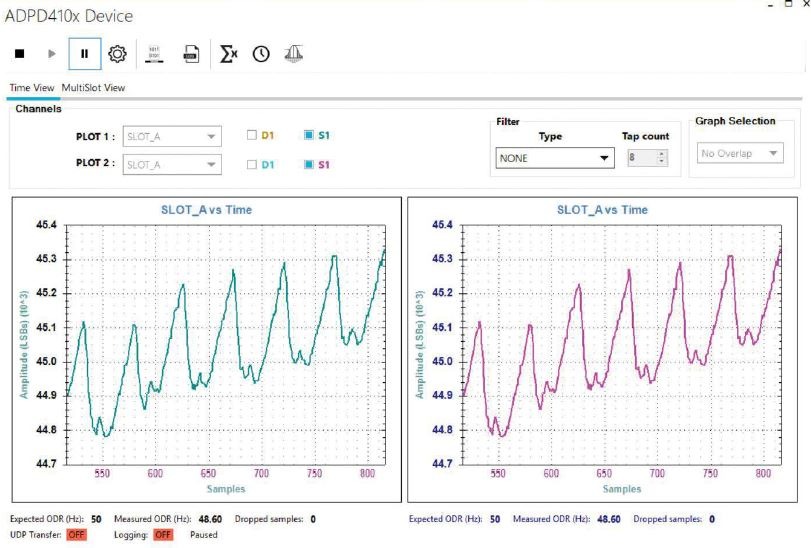Click the clock timing icon
This screenshot has width=811, height=548.
[261, 54]
